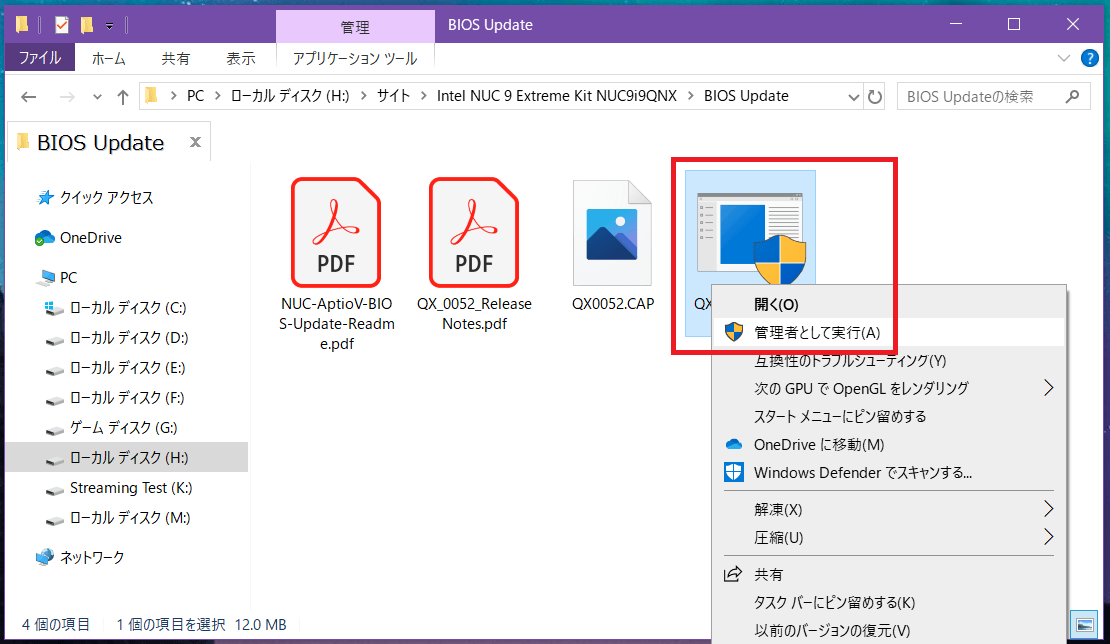
Task: Open ネットワーク in the navigation pane
Action: (92, 557)
